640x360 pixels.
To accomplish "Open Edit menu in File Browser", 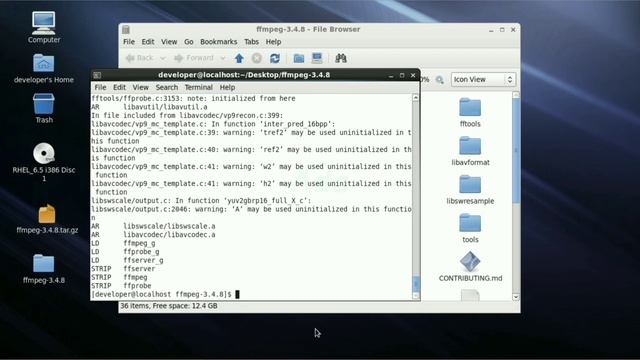I will (x=148, y=42).
